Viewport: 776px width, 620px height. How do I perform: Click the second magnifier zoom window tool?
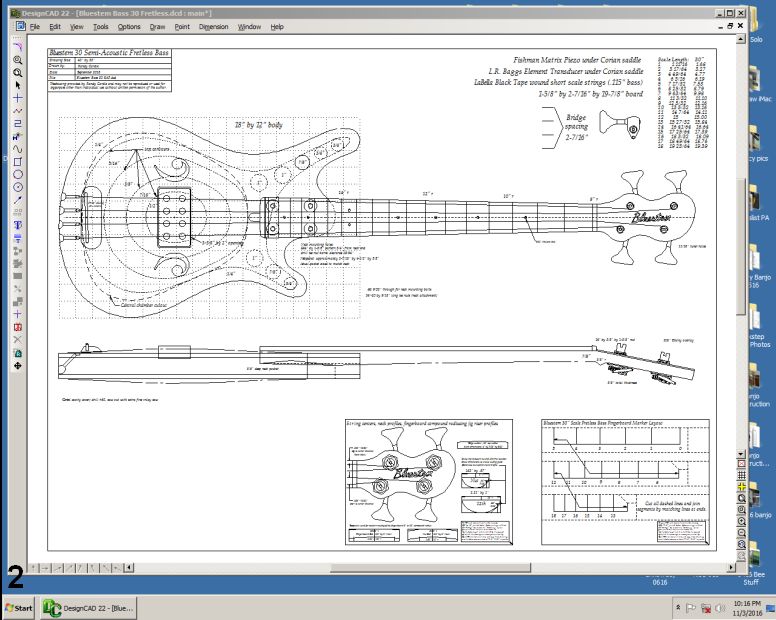click(x=17, y=73)
